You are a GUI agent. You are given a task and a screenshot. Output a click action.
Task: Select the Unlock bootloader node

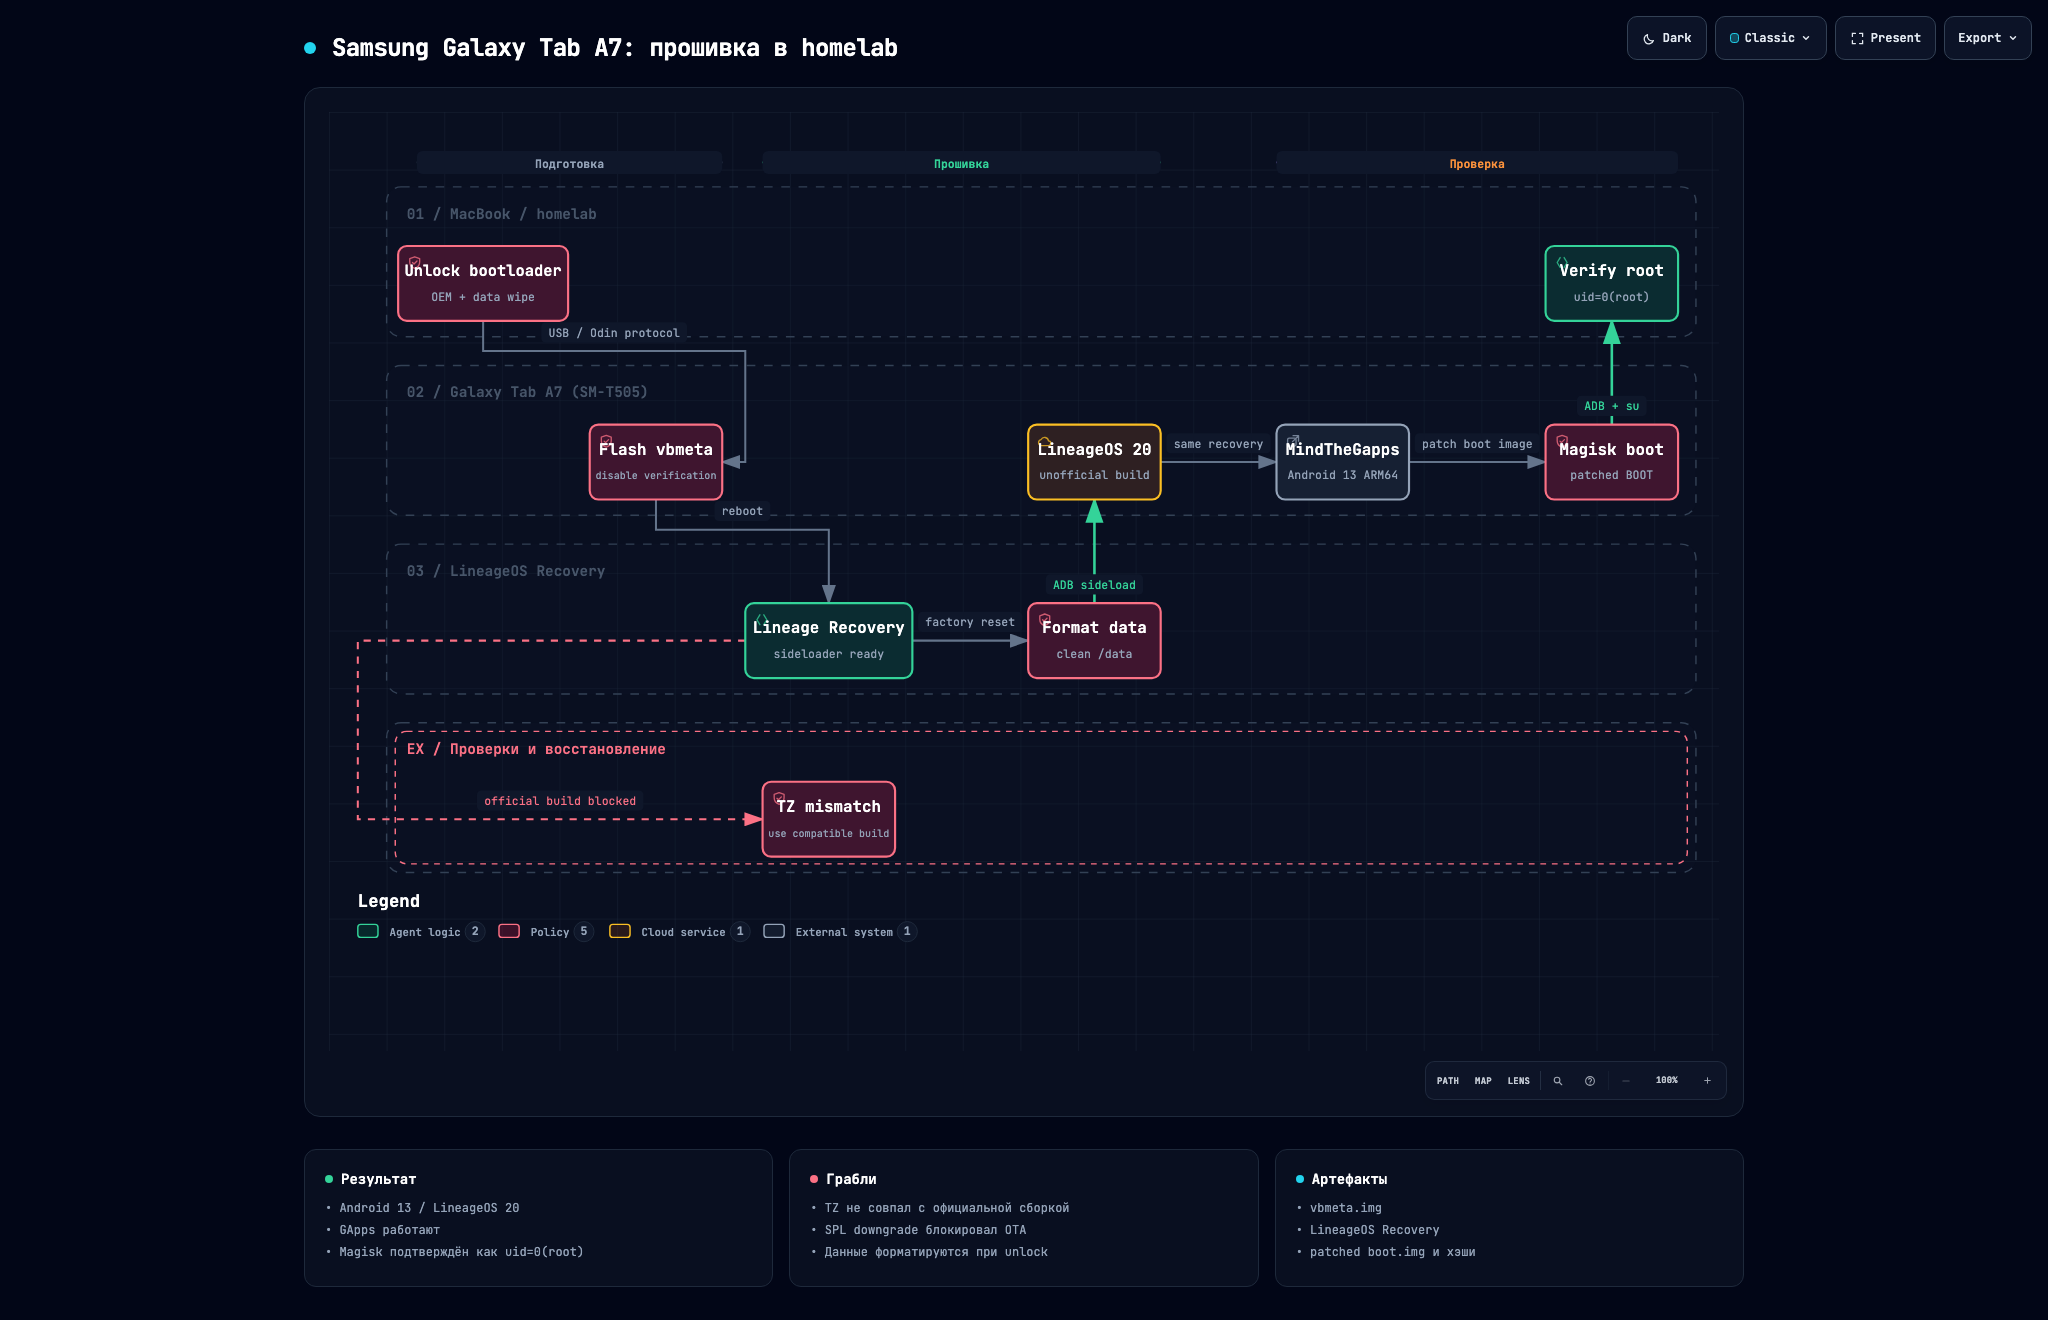483,283
